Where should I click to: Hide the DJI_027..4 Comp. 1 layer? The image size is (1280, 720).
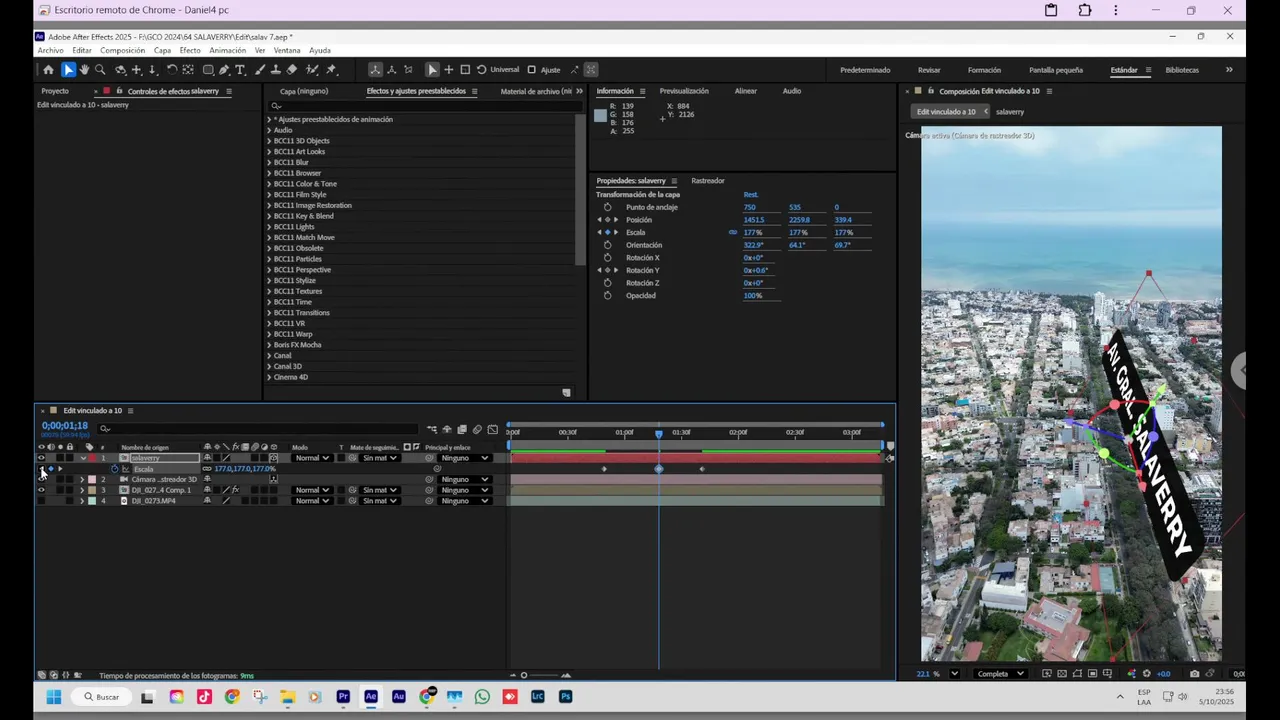tap(41, 490)
